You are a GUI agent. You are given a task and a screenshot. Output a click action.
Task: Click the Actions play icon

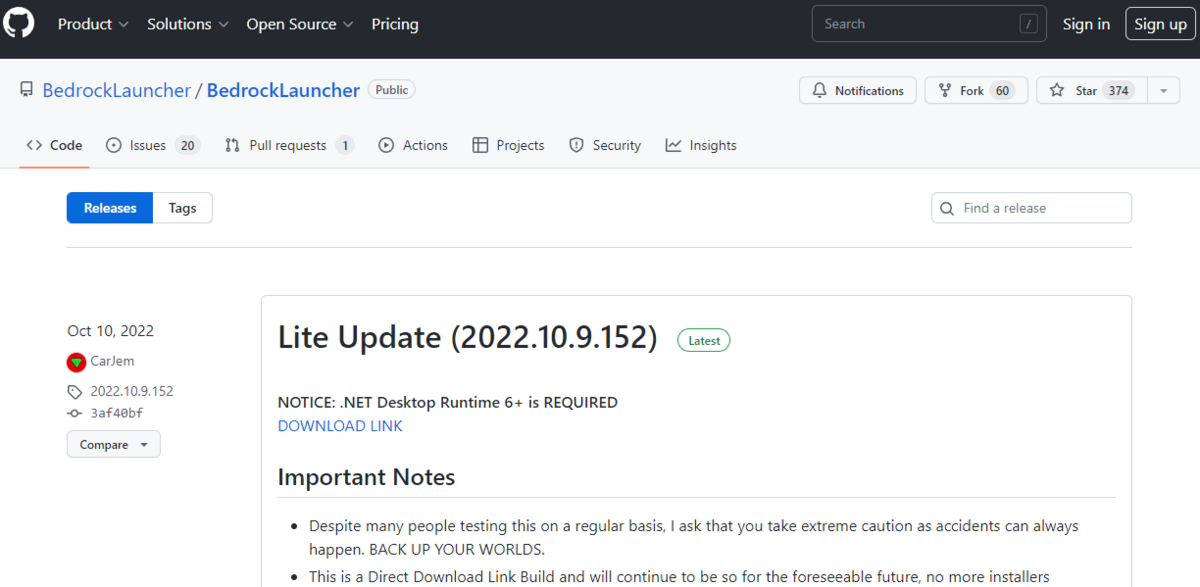(x=386, y=145)
